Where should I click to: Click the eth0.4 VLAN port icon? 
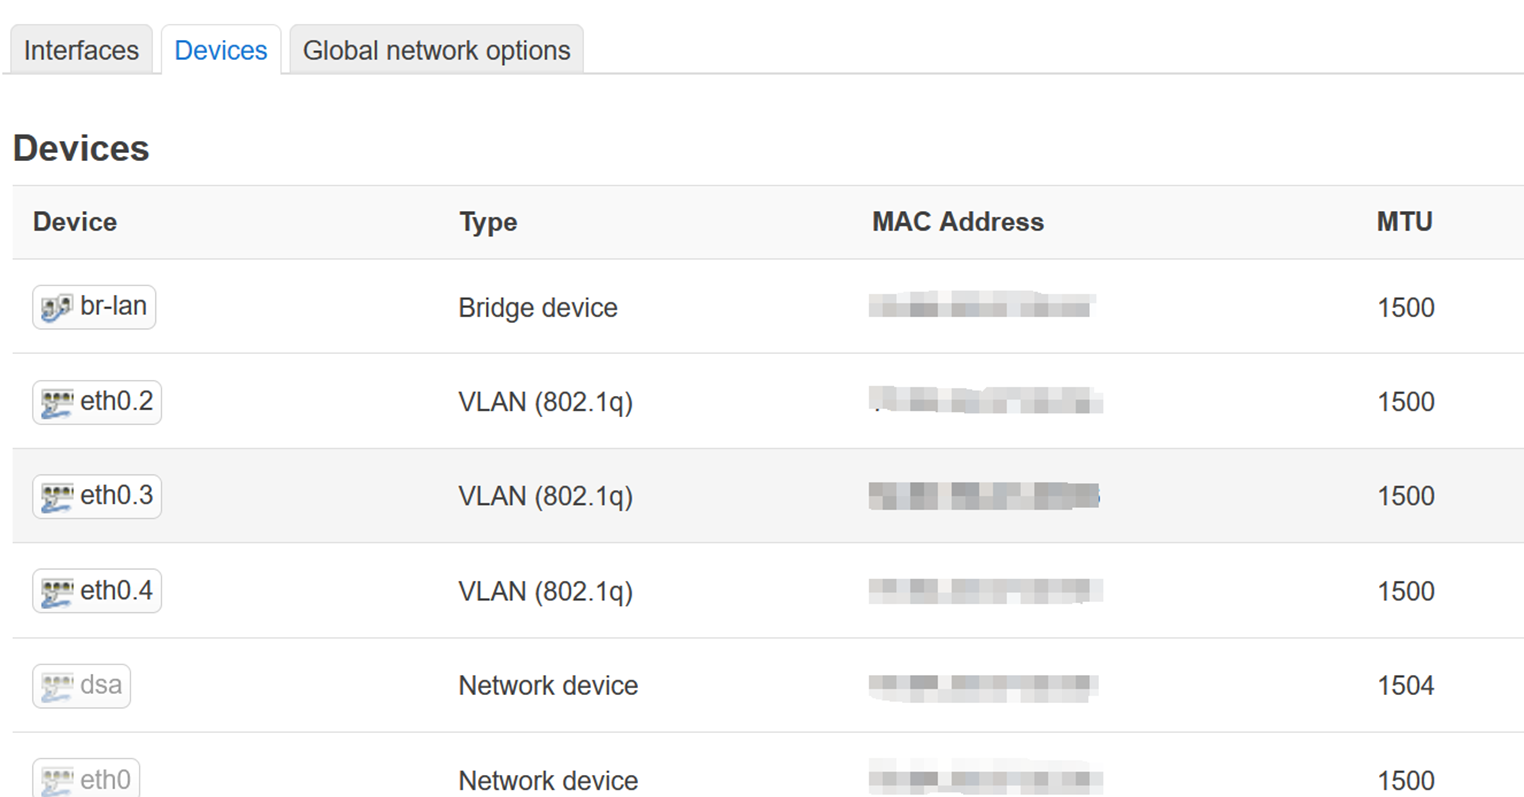click(x=57, y=591)
